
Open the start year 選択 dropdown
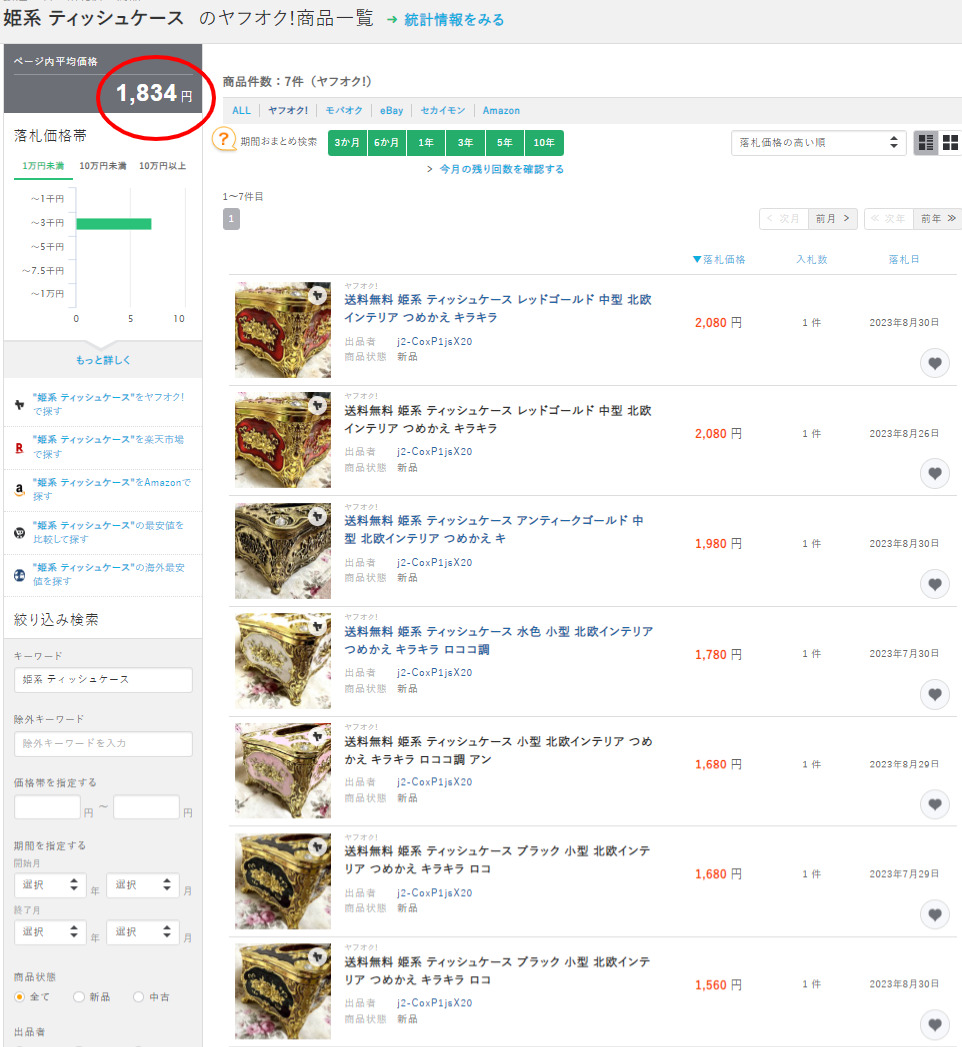coord(48,885)
